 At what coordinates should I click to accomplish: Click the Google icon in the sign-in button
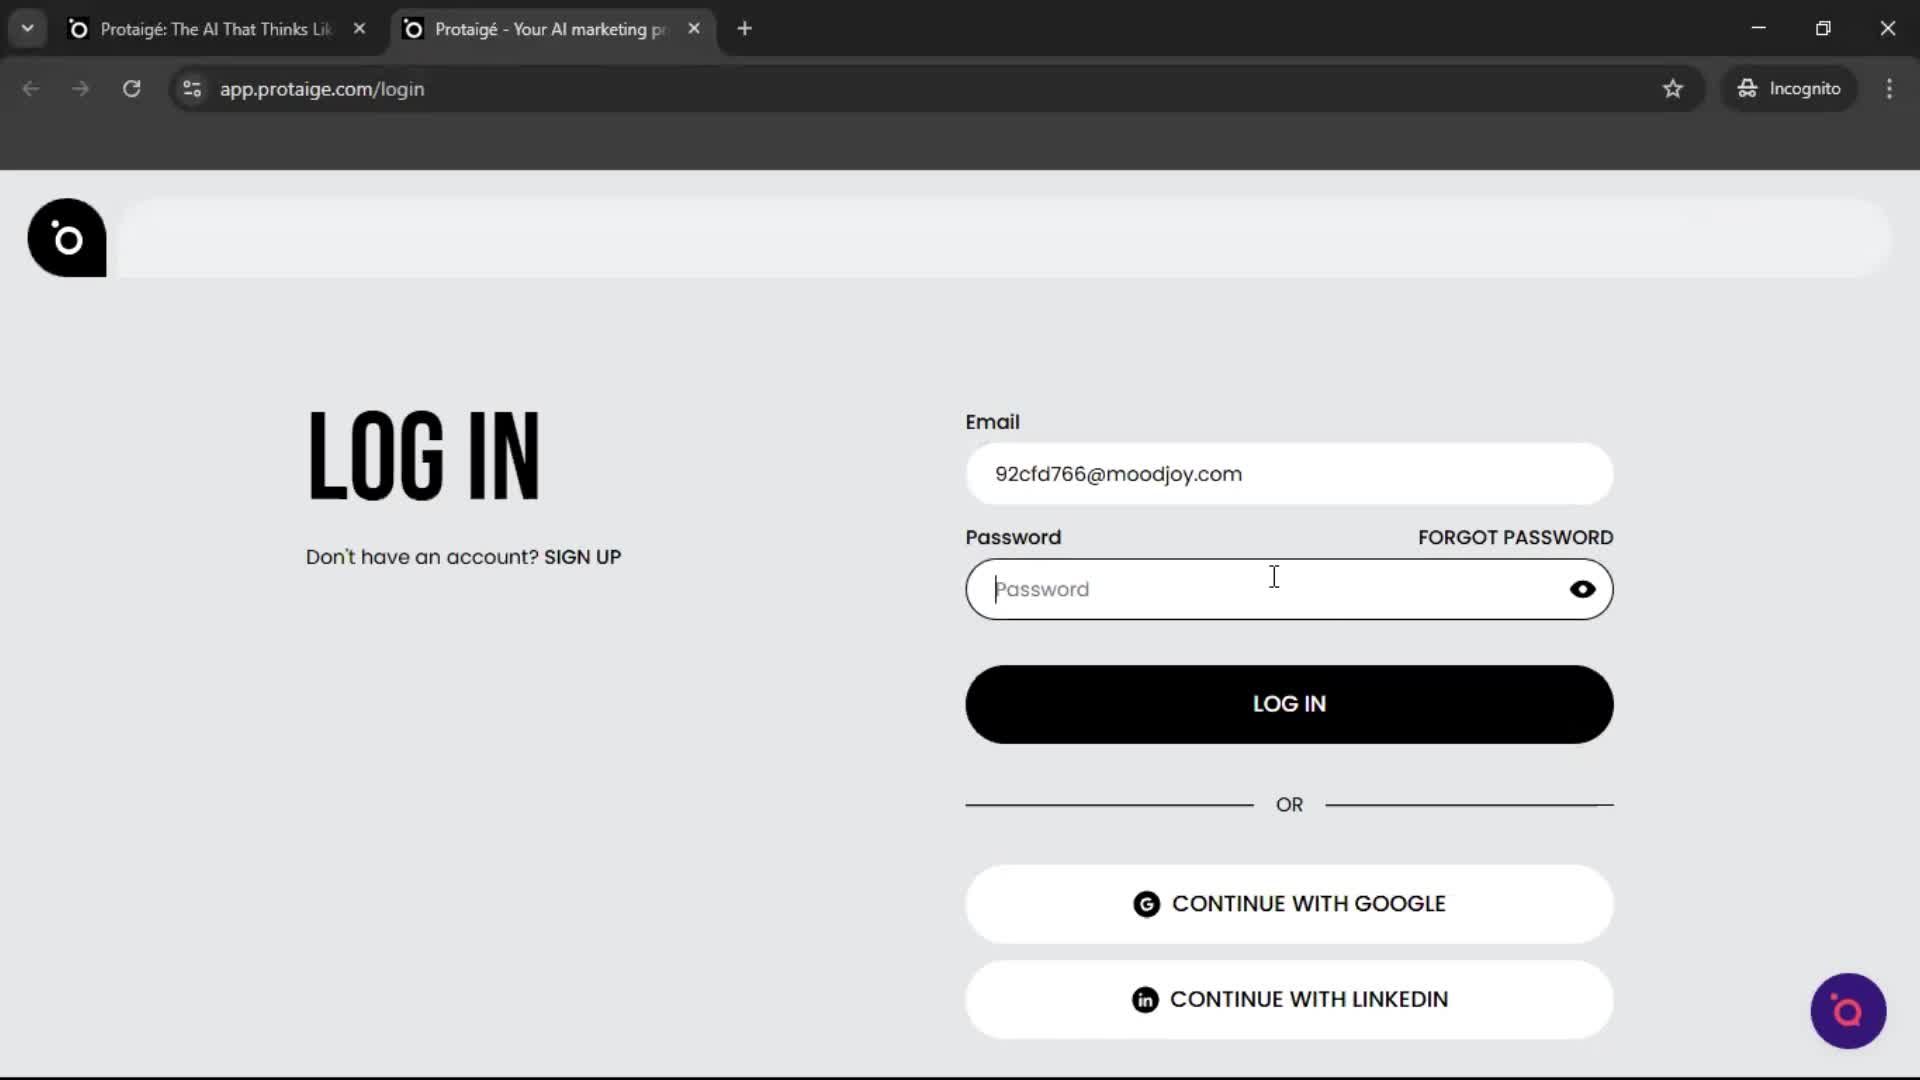click(x=1146, y=903)
